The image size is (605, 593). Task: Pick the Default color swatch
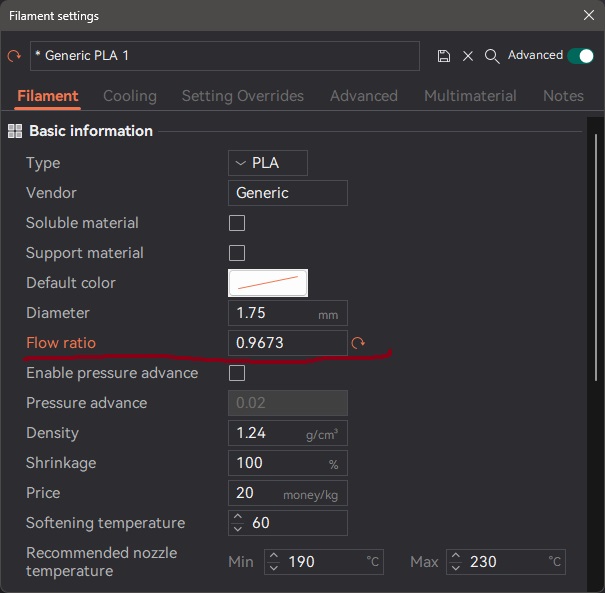(267, 283)
